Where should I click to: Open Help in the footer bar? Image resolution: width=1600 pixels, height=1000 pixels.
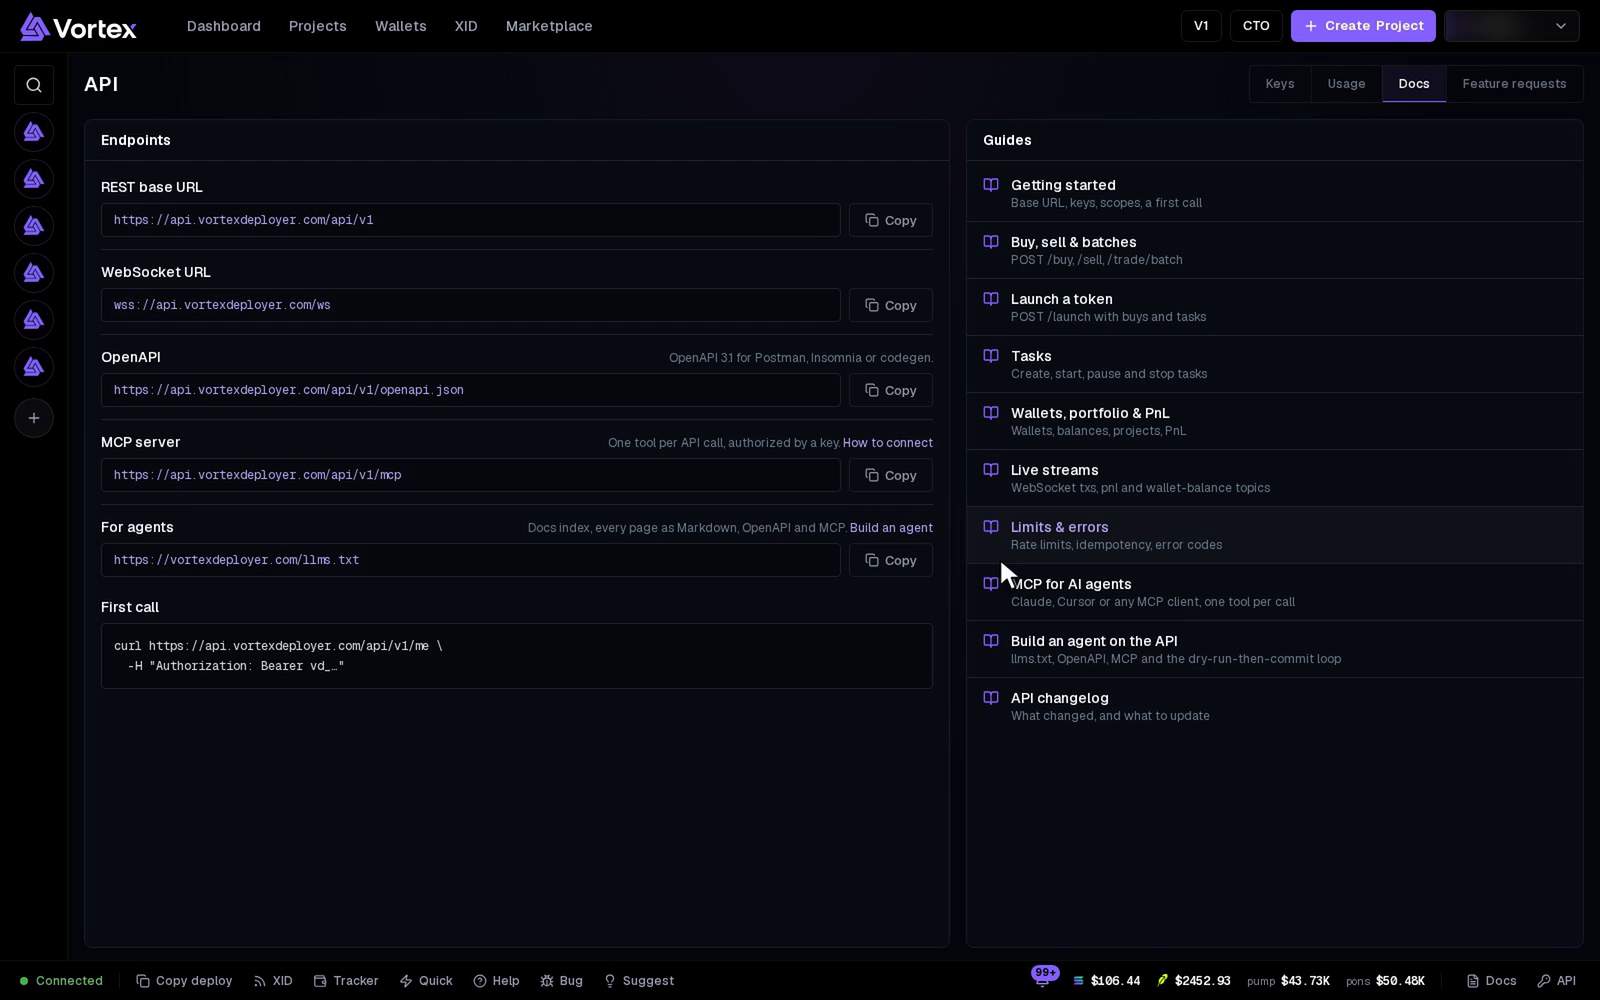click(496, 981)
